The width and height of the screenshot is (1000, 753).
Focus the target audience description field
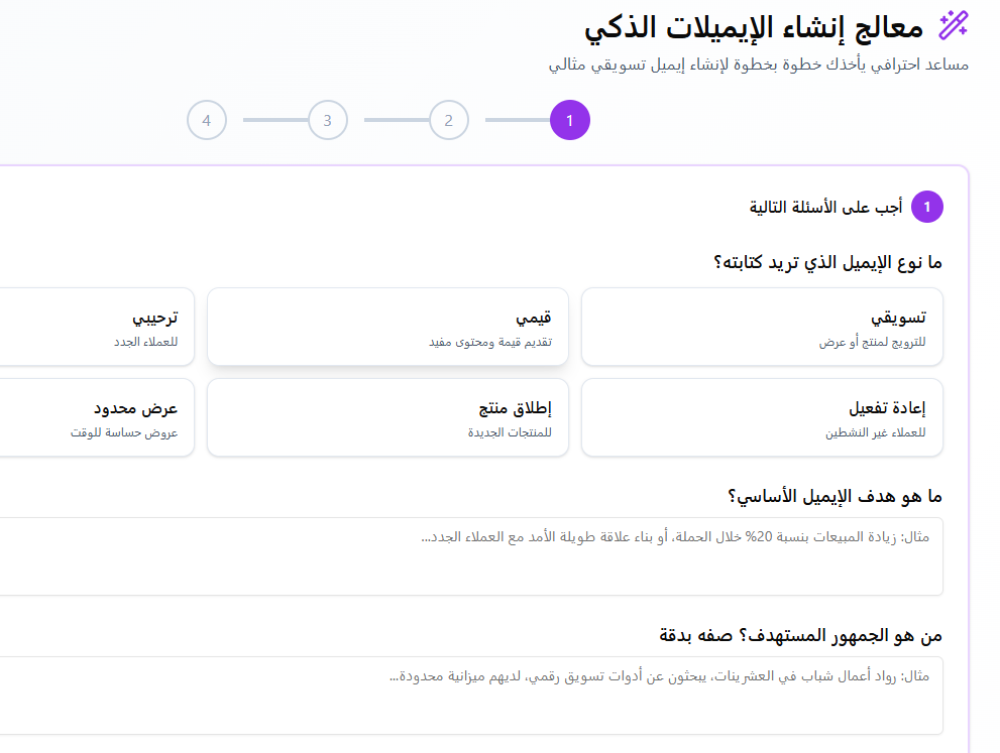470,695
